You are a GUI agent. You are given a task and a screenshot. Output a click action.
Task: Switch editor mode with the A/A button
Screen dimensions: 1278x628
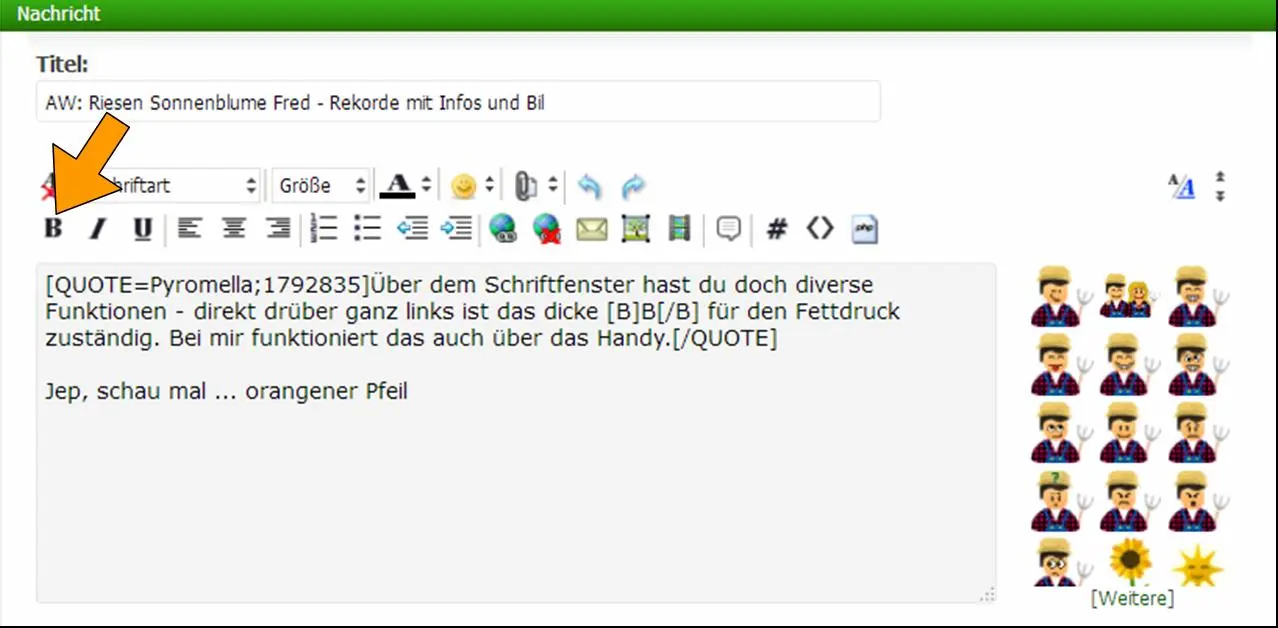click(x=1181, y=186)
